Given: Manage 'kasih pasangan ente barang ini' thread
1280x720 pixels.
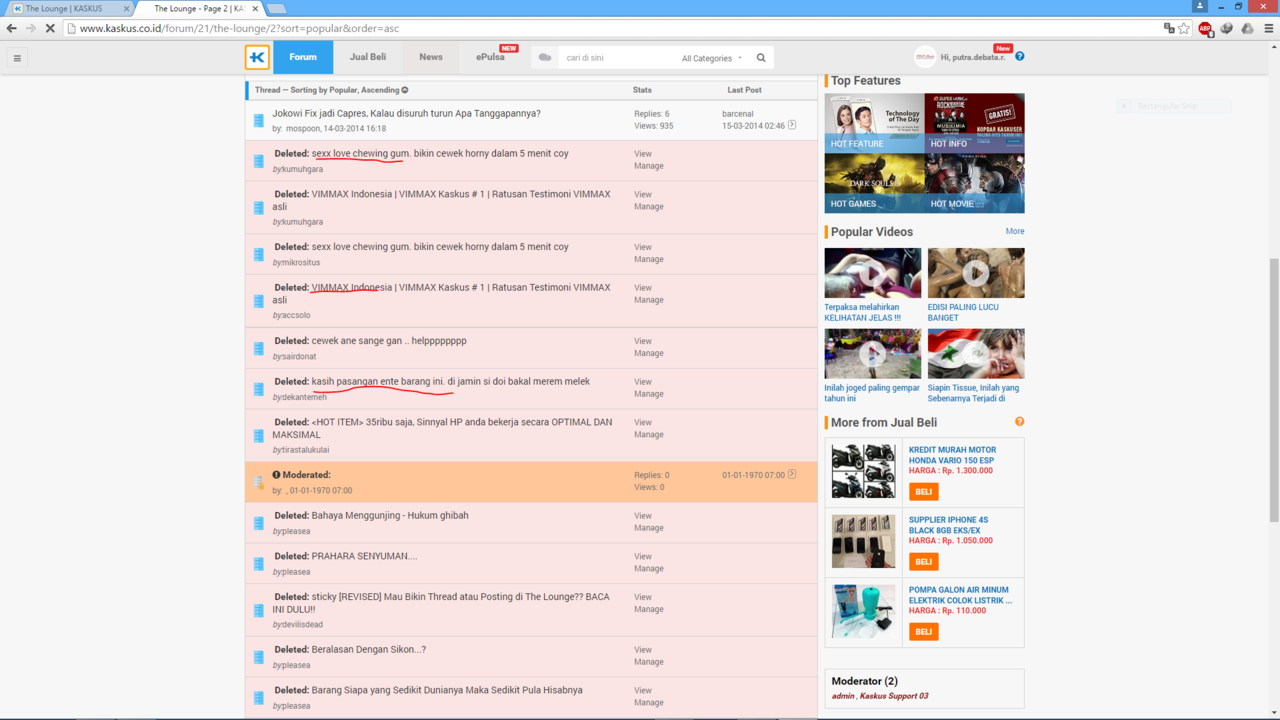Looking at the screenshot, I should coord(648,393).
